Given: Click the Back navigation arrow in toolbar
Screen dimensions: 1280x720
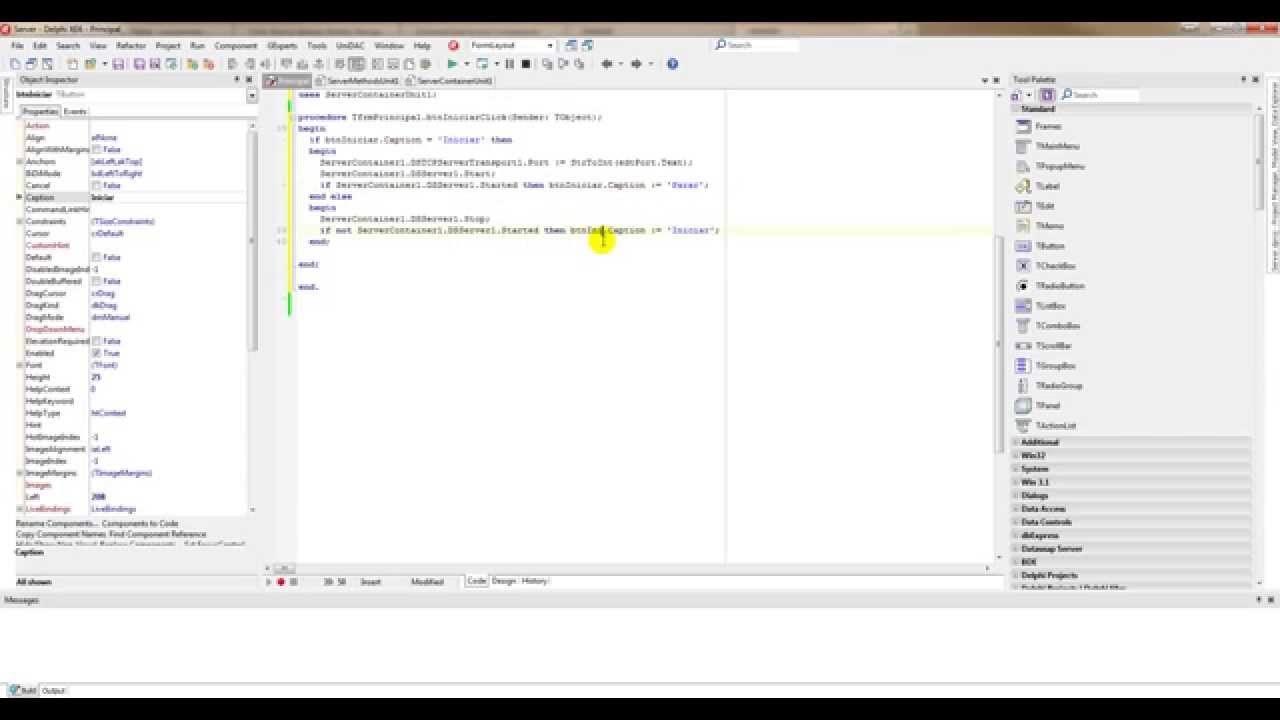Looking at the screenshot, I should [x=606, y=64].
